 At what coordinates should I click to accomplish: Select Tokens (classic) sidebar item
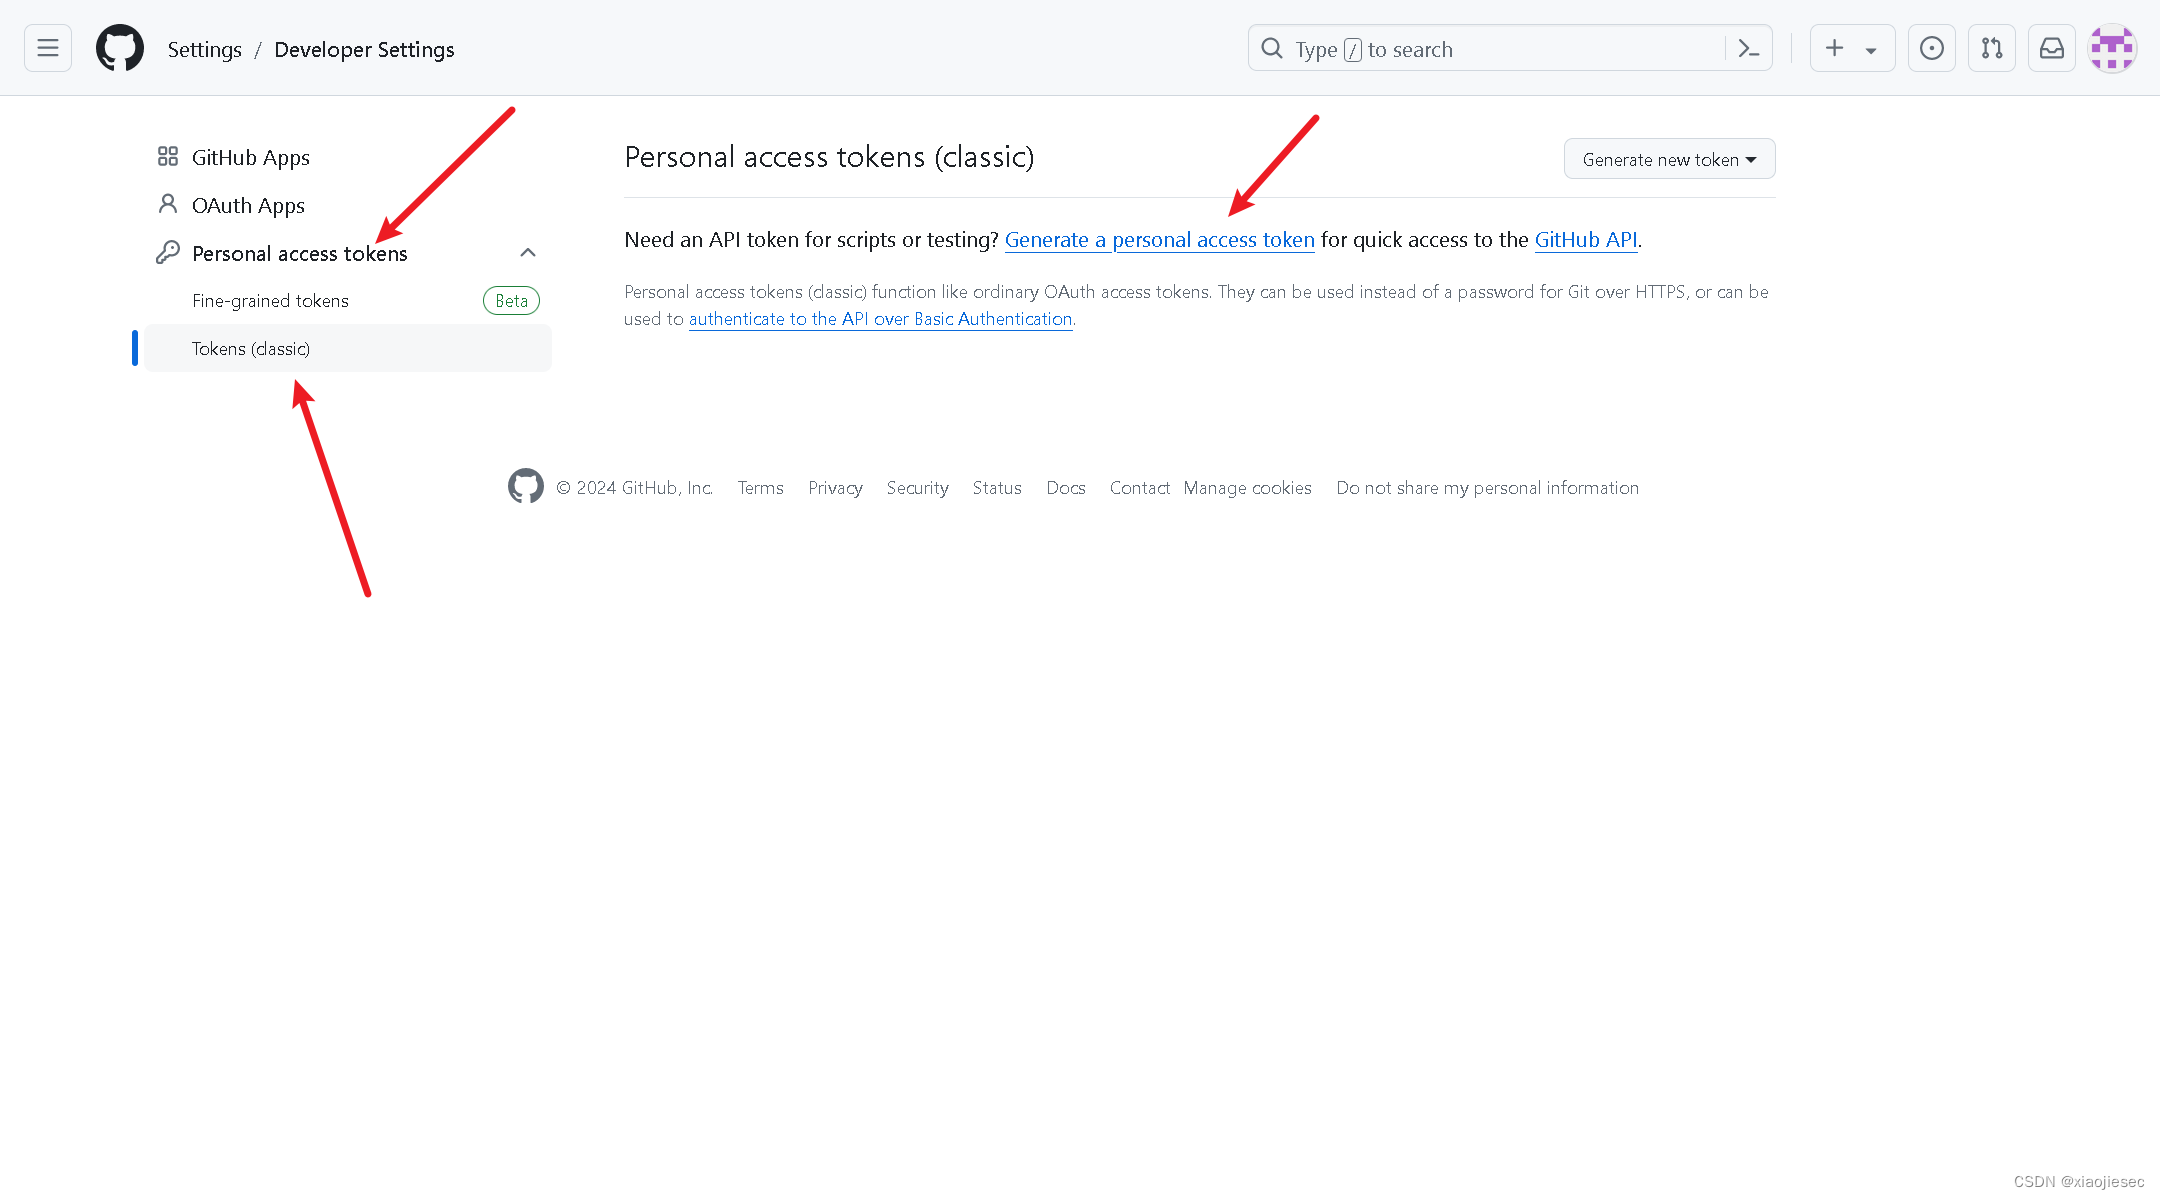coord(251,349)
